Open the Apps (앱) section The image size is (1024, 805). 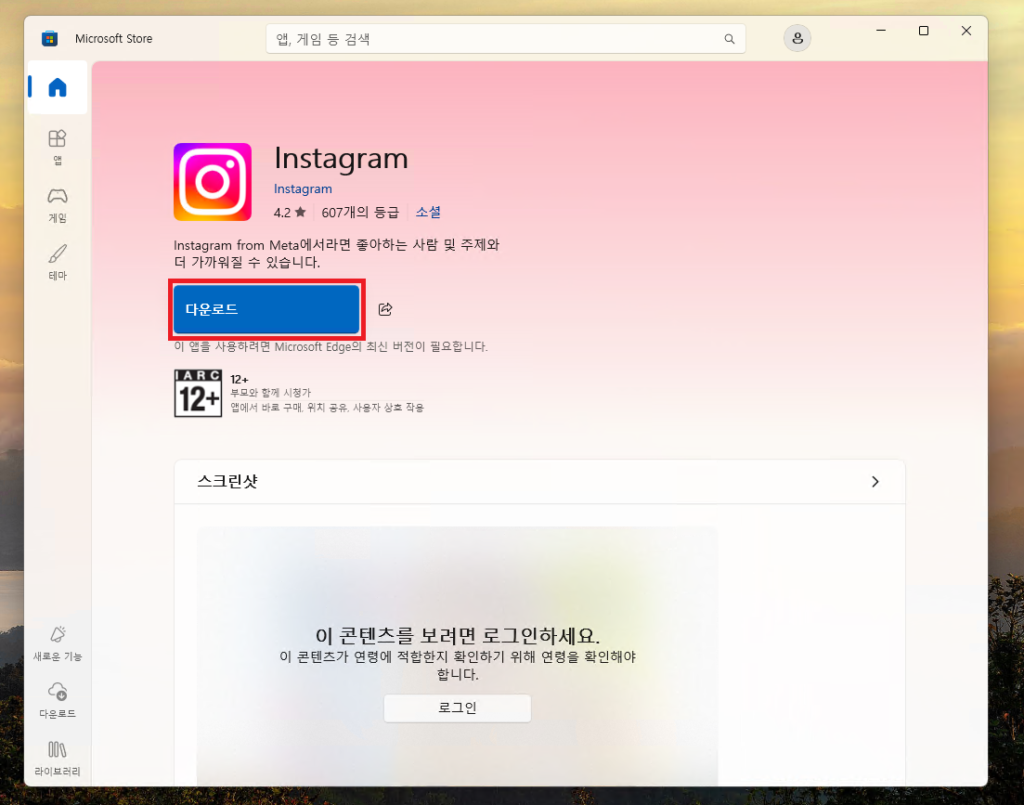pyautogui.click(x=57, y=145)
